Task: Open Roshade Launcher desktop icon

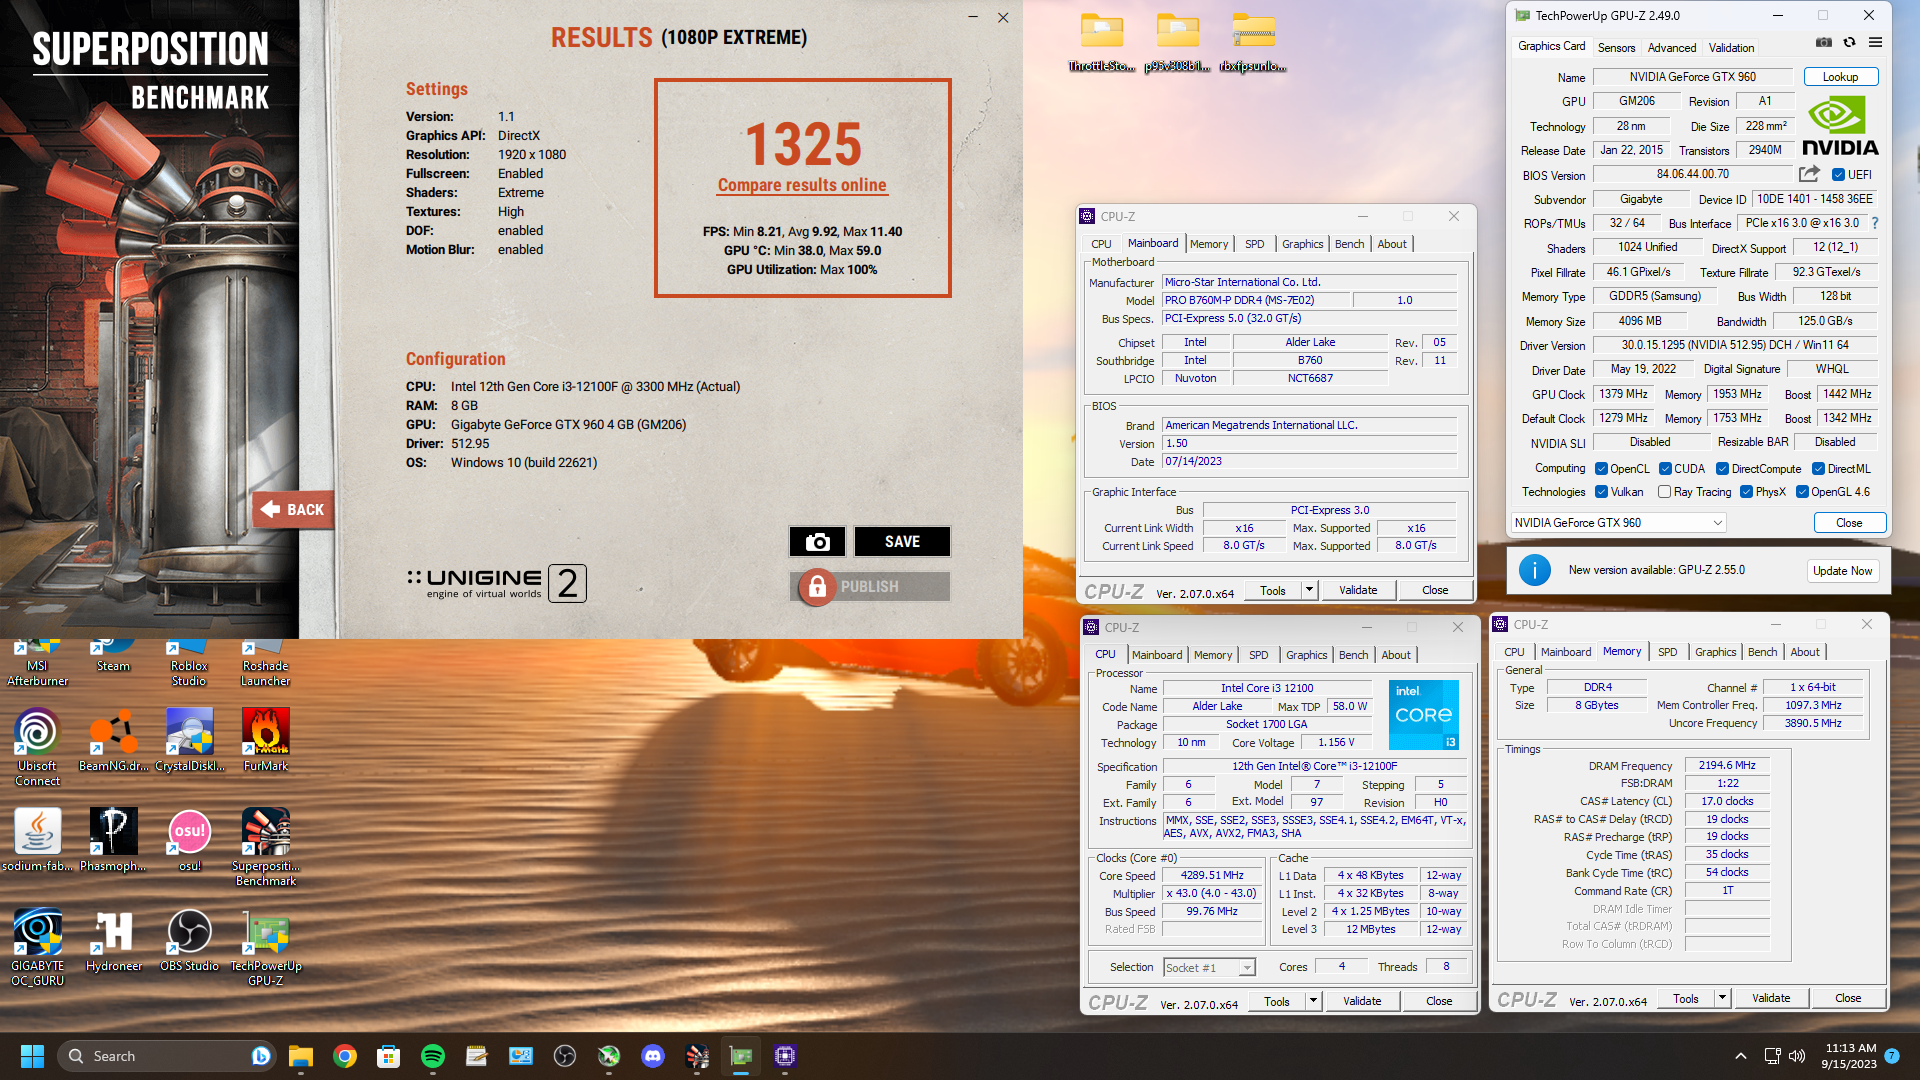Action: point(265,662)
